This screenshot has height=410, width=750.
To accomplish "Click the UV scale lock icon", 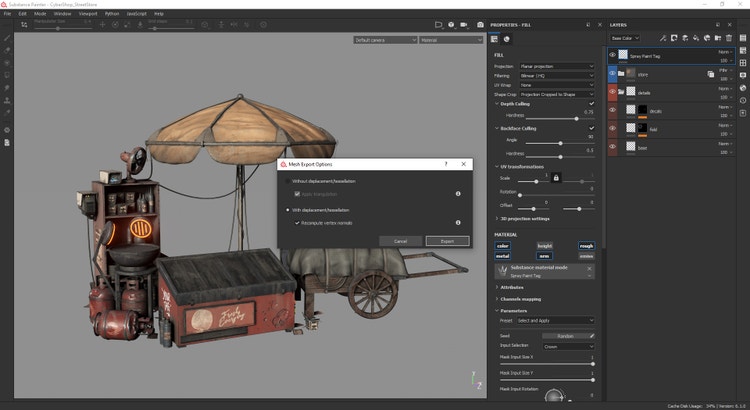I will tap(556, 177).
